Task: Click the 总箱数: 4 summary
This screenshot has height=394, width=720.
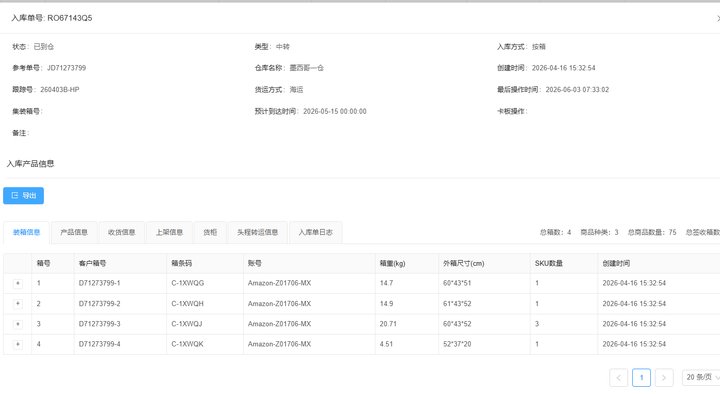Action: (555, 232)
